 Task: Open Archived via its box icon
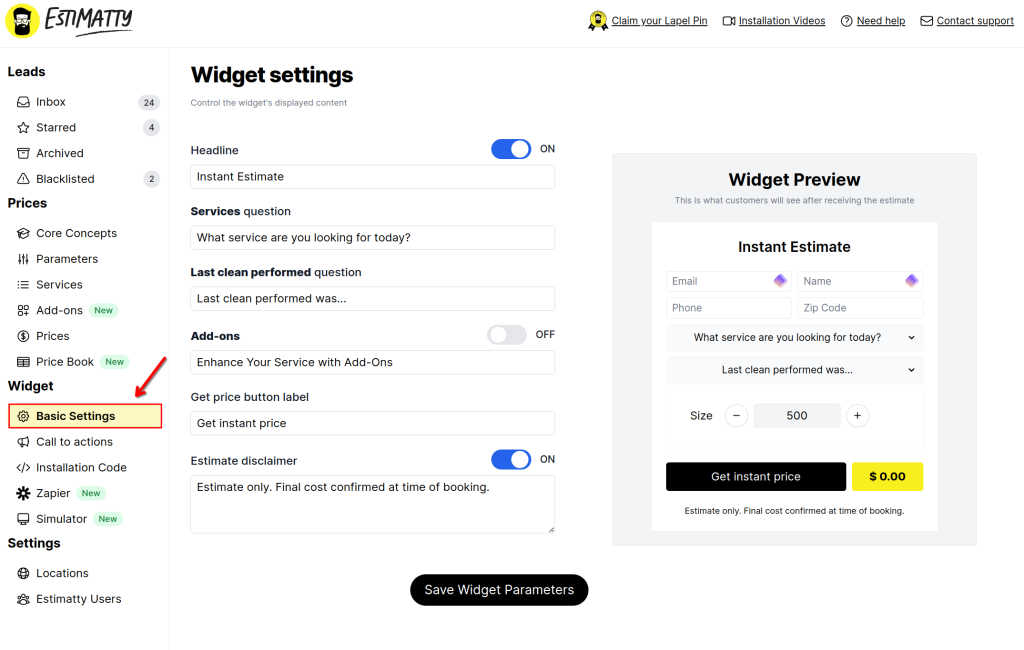pyautogui.click(x=24, y=153)
